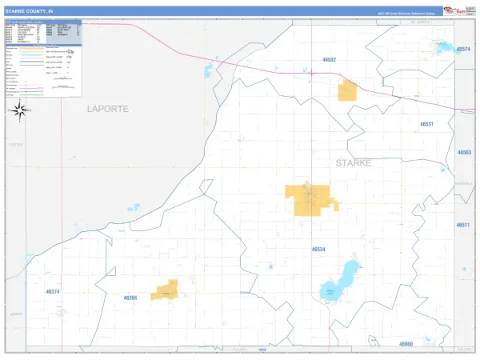This screenshot has height=360, width=480.
Task: Click the "STARKE" county label
Action: tap(353, 163)
